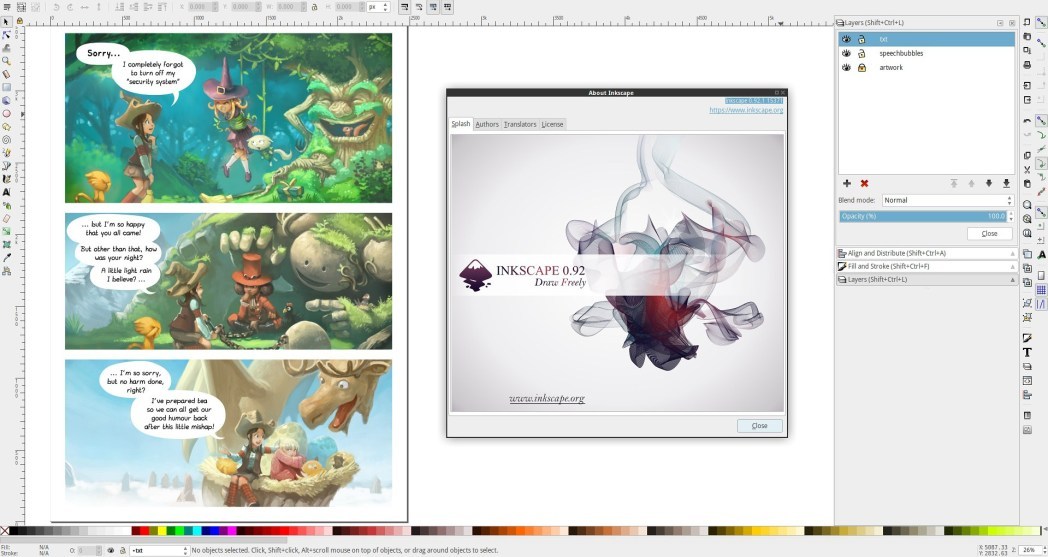Click the first comic panel thumbnail
Viewport: 1048px width, 557px height.
[229, 118]
